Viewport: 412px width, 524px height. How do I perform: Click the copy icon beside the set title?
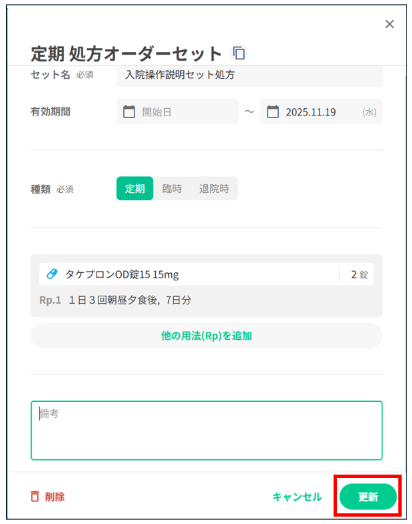coord(239,53)
